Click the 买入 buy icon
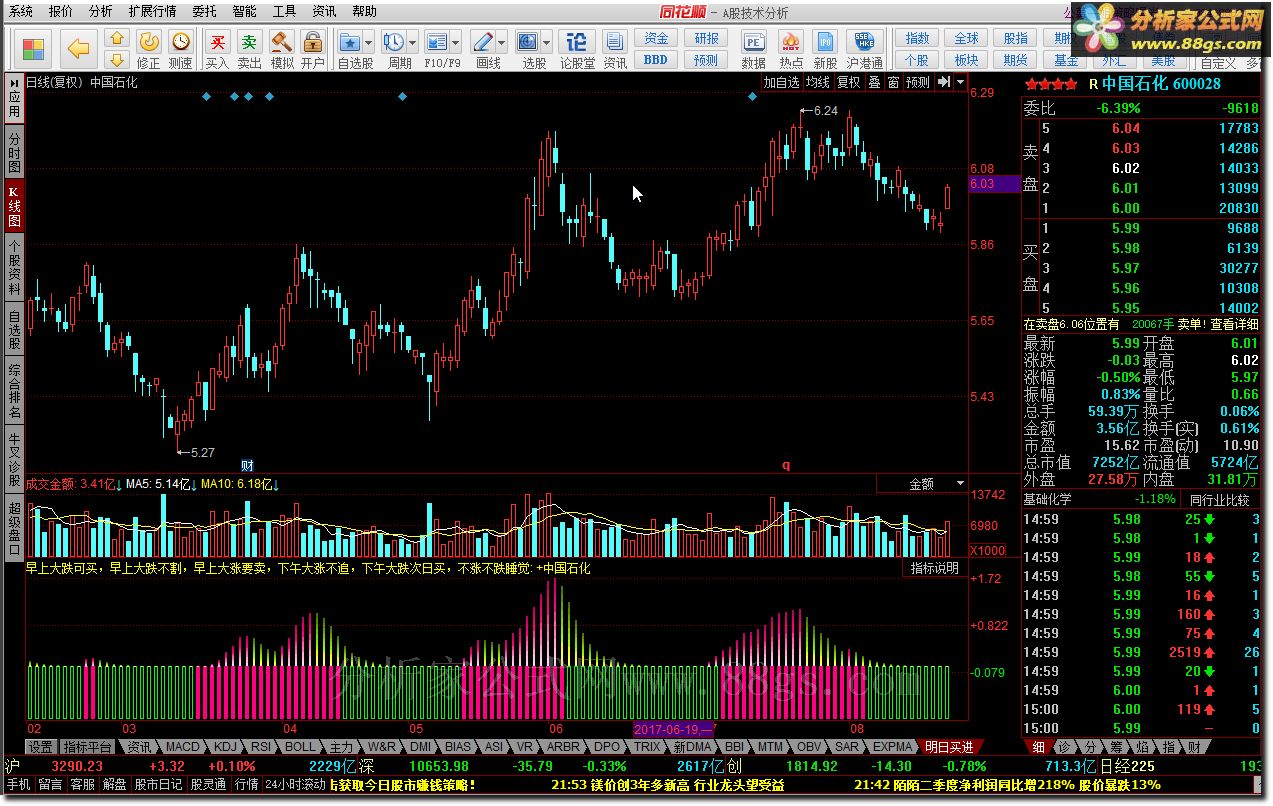Screen dimensions: 1273x806 [217, 48]
